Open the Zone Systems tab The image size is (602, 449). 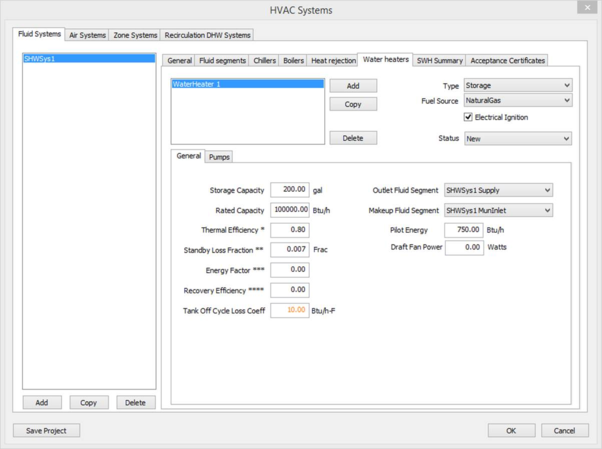[x=135, y=35]
